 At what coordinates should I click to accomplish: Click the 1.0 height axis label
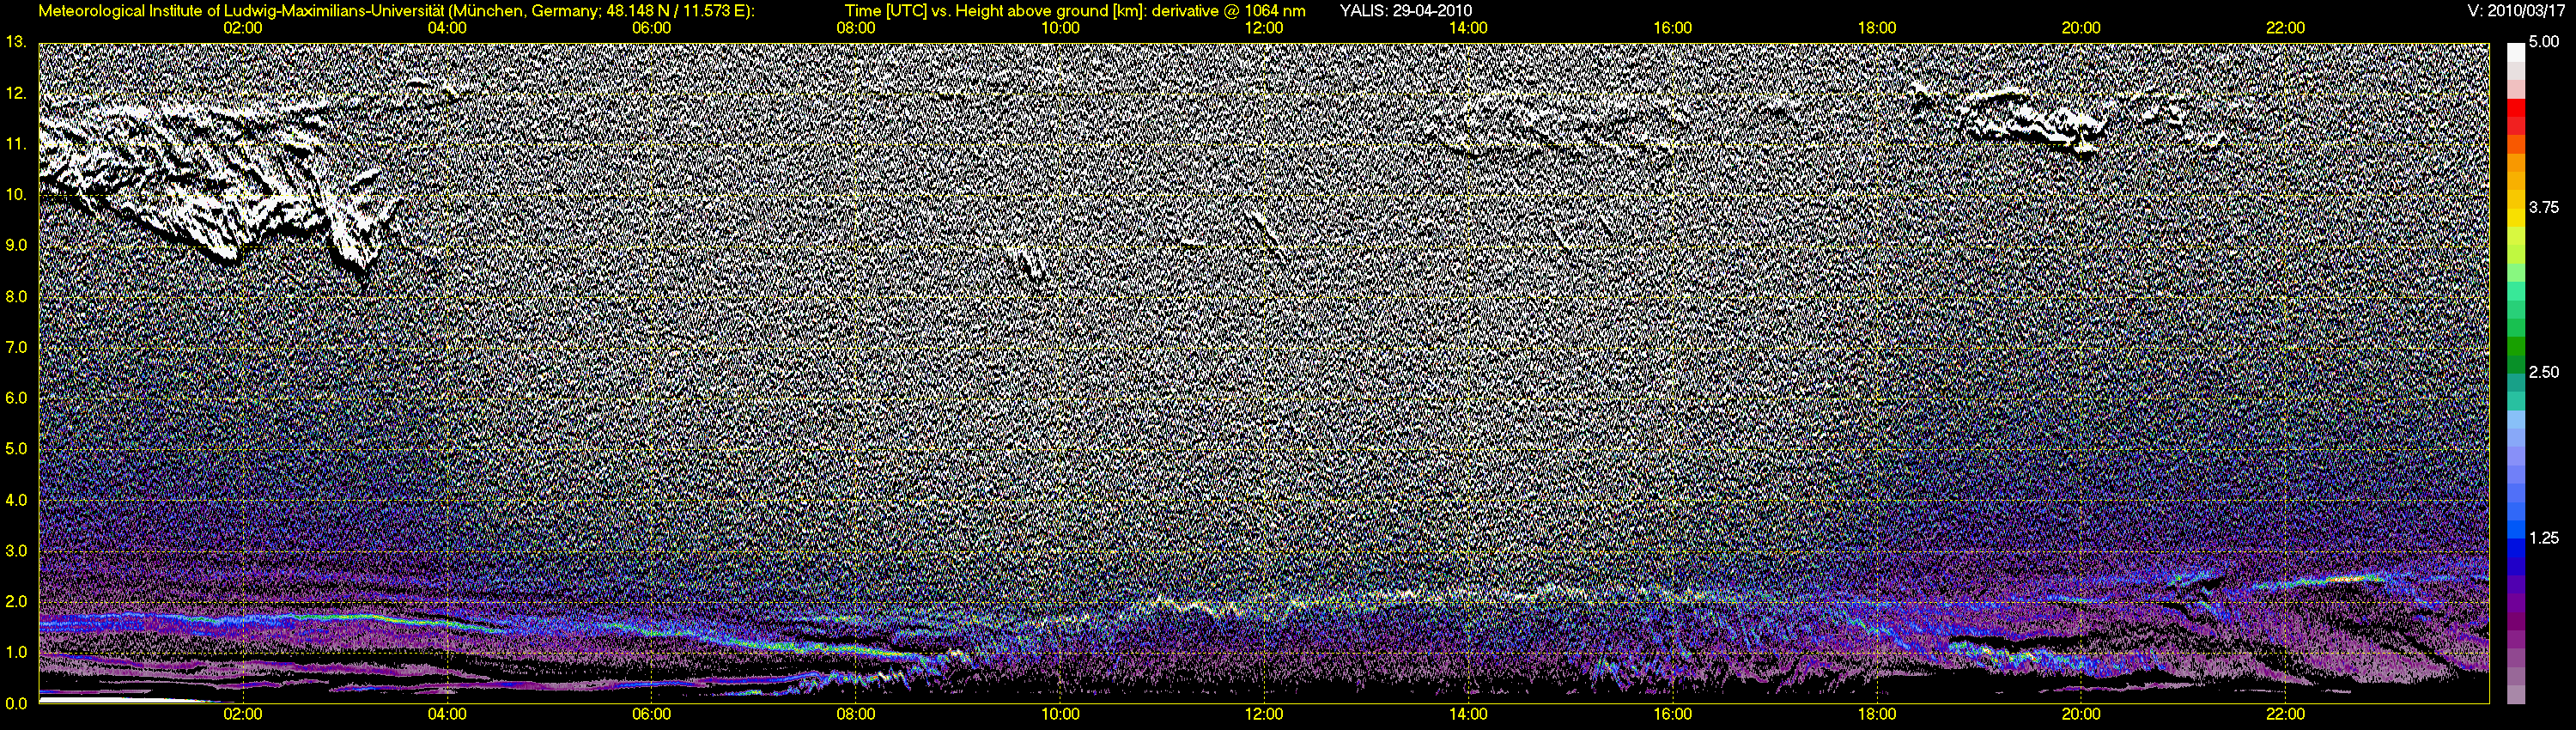(16, 652)
